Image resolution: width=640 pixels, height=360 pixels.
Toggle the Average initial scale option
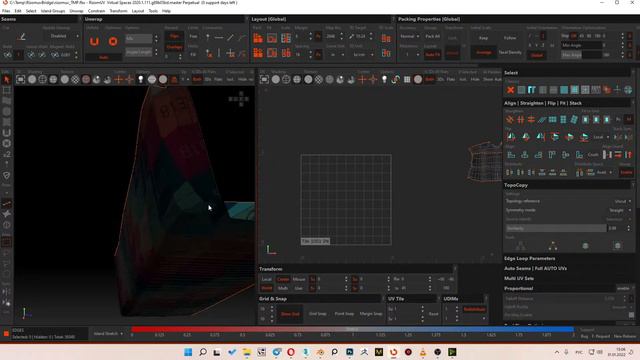coord(484,52)
